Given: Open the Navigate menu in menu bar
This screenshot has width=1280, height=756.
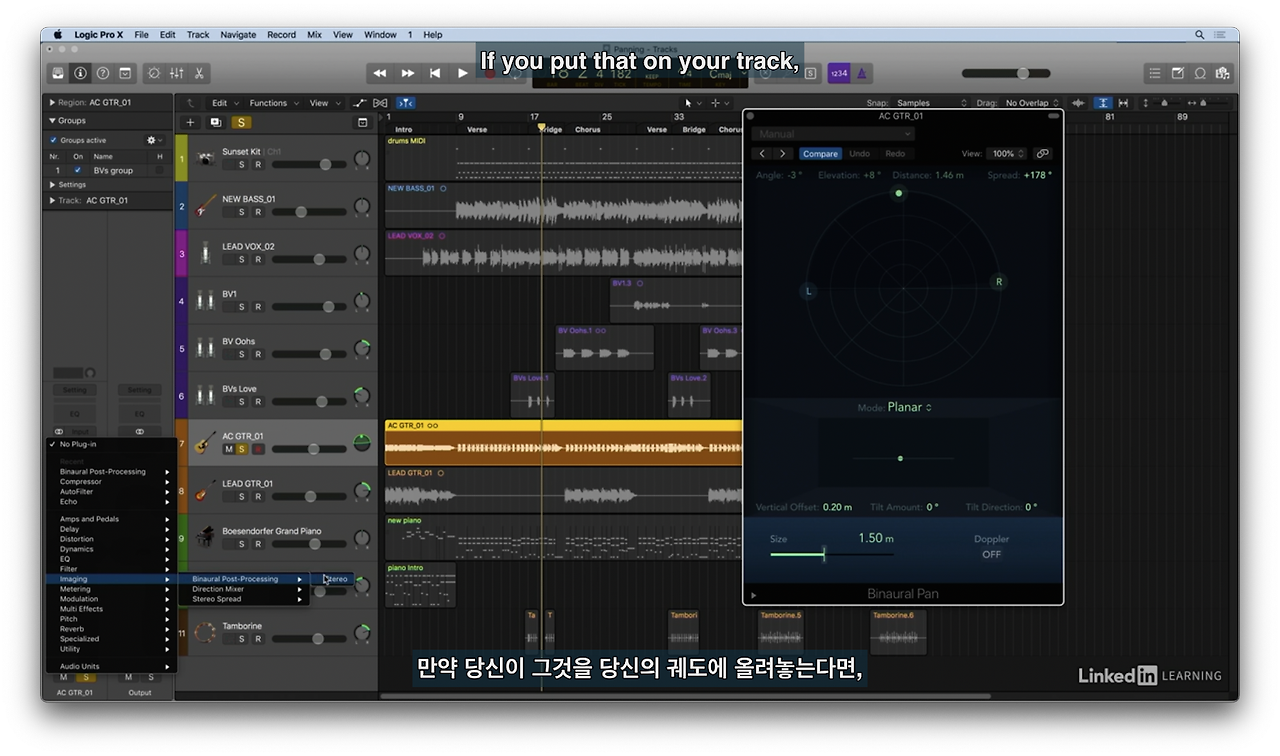Looking at the screenshot, I should (238, 35).
